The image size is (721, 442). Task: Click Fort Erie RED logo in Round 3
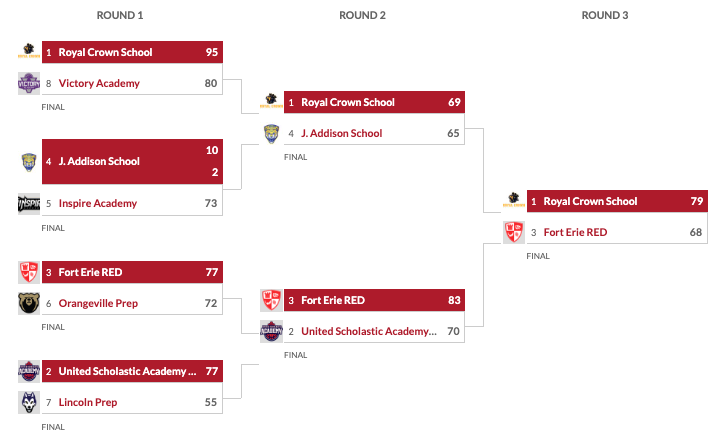point(513,232)
